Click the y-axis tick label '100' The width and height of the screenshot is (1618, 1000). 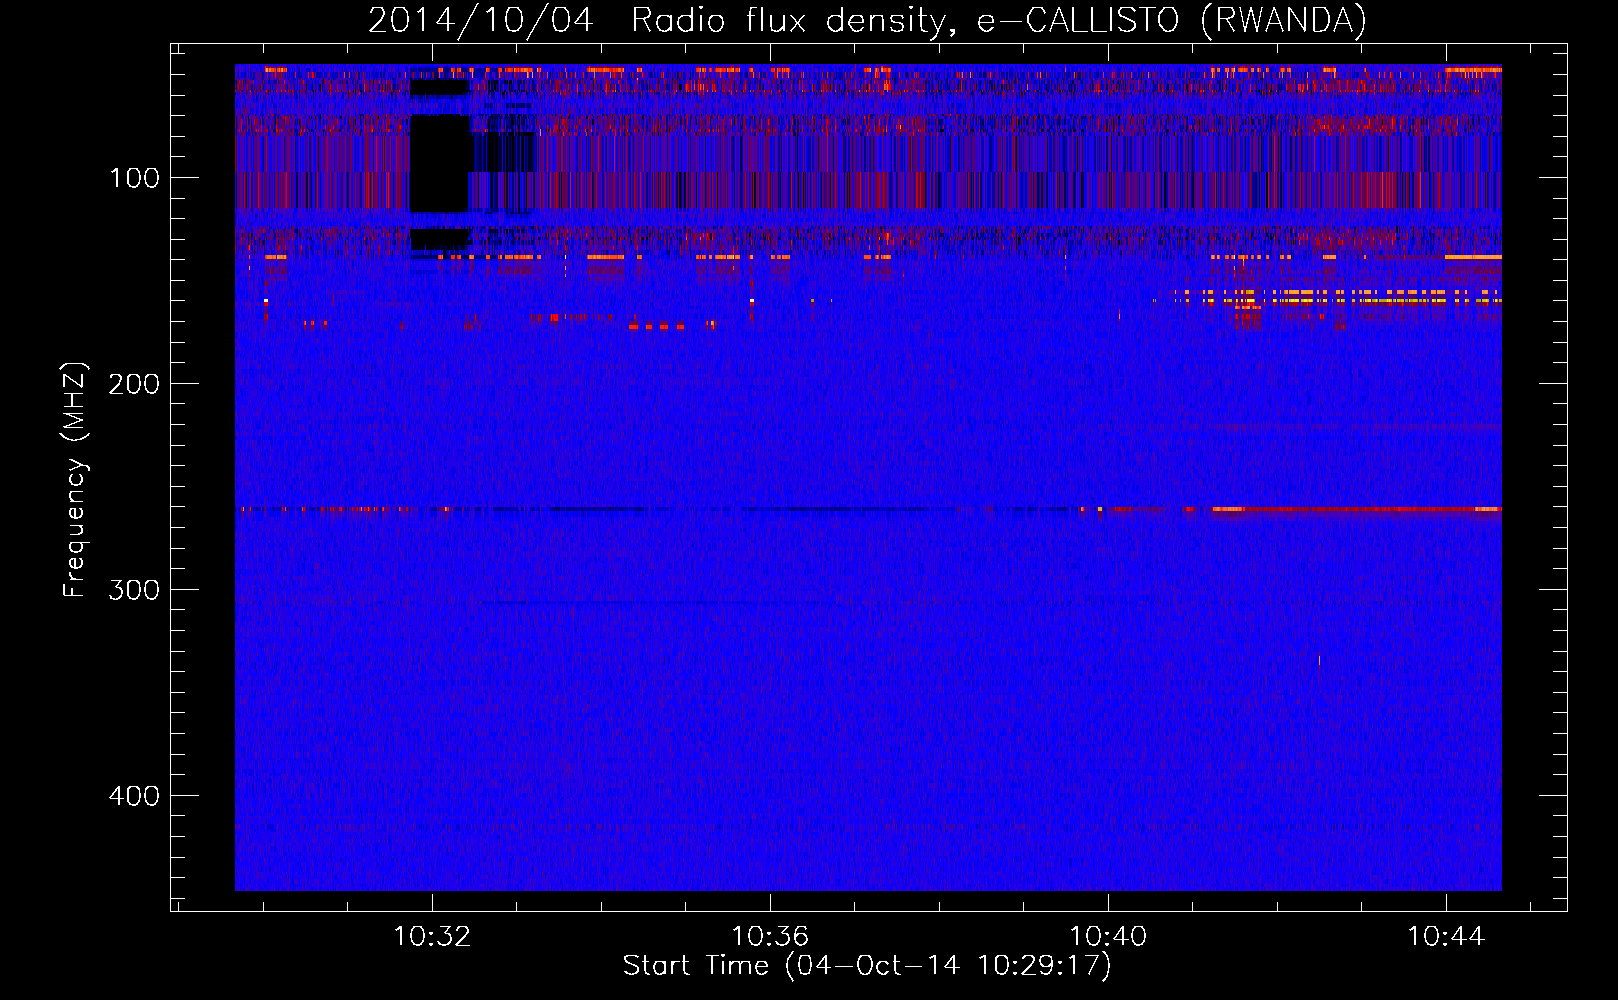[x=135, y=178]
